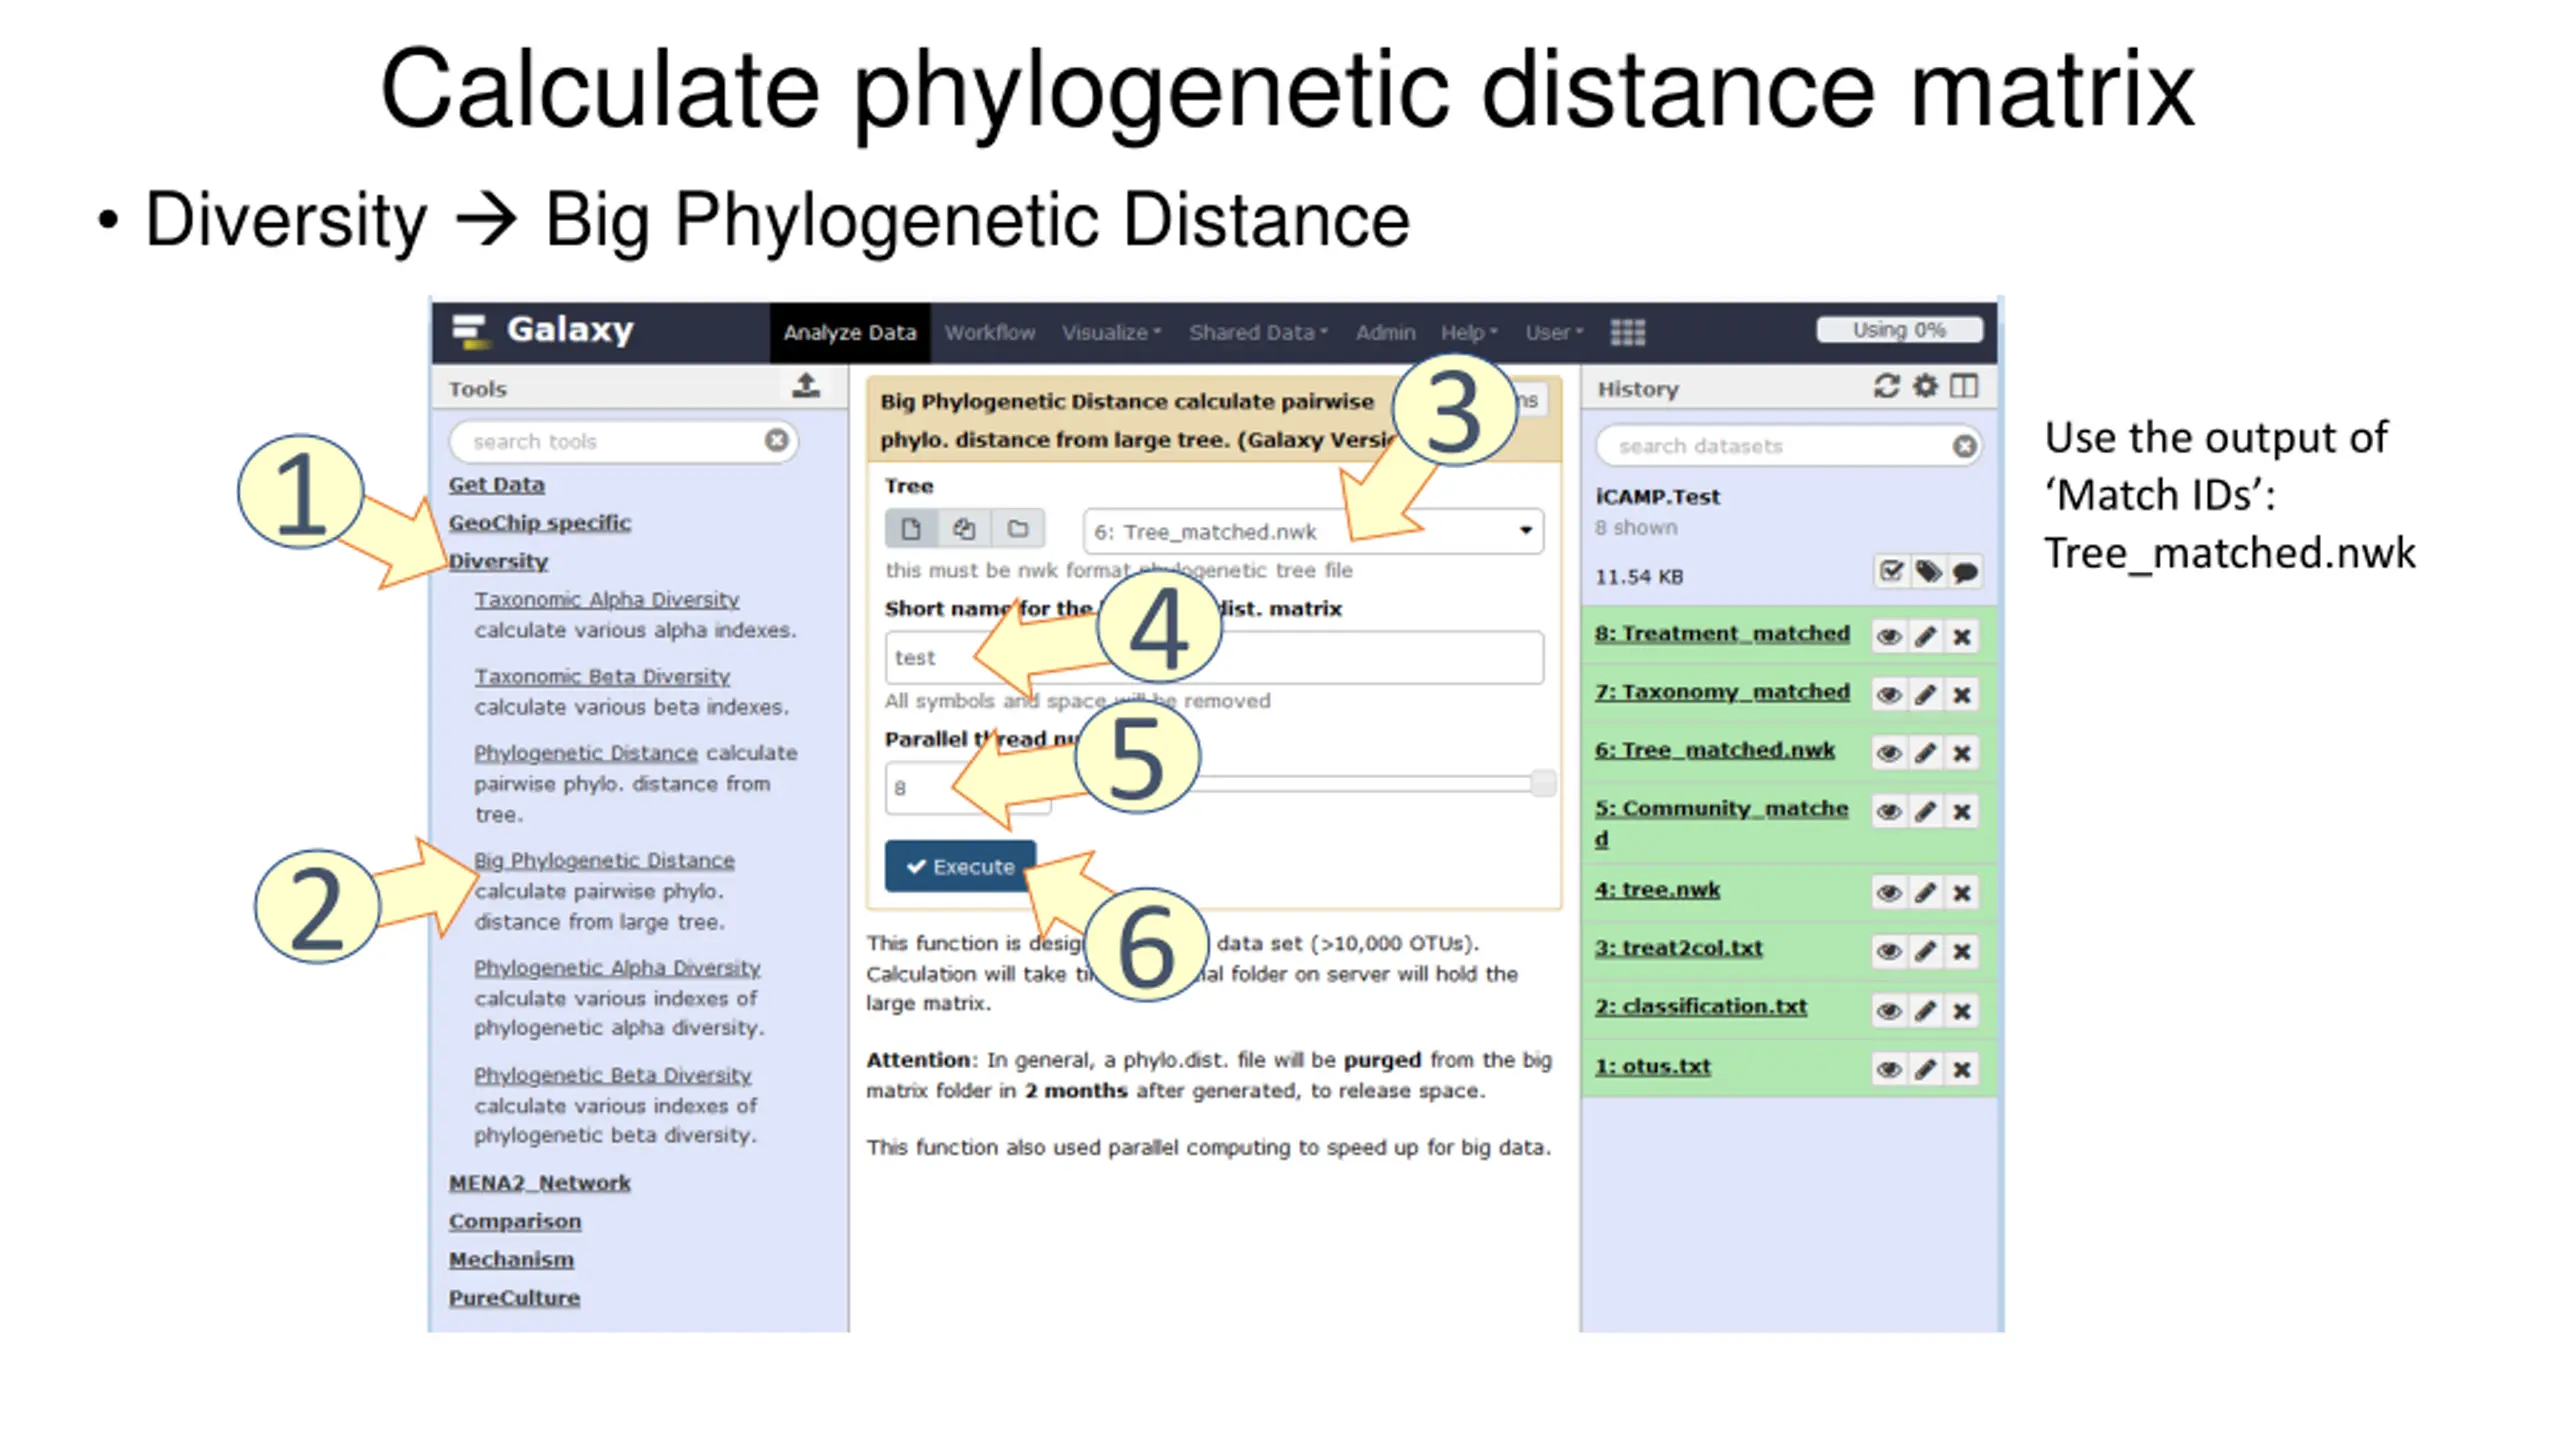Edit history tags with the tag icon

pos(1927,572)
